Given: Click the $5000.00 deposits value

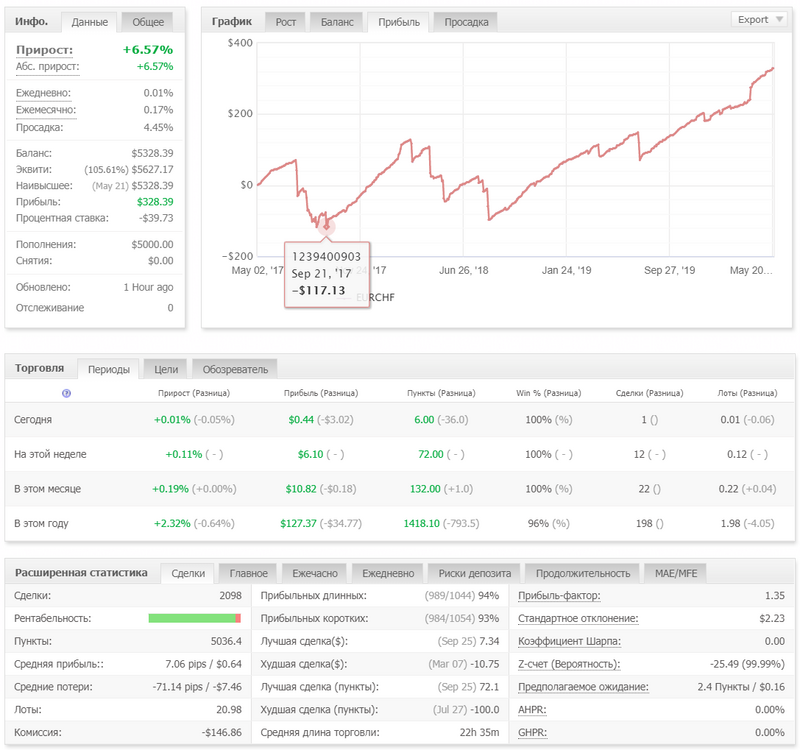Looking at the screenshot, I should click(152, 245).
